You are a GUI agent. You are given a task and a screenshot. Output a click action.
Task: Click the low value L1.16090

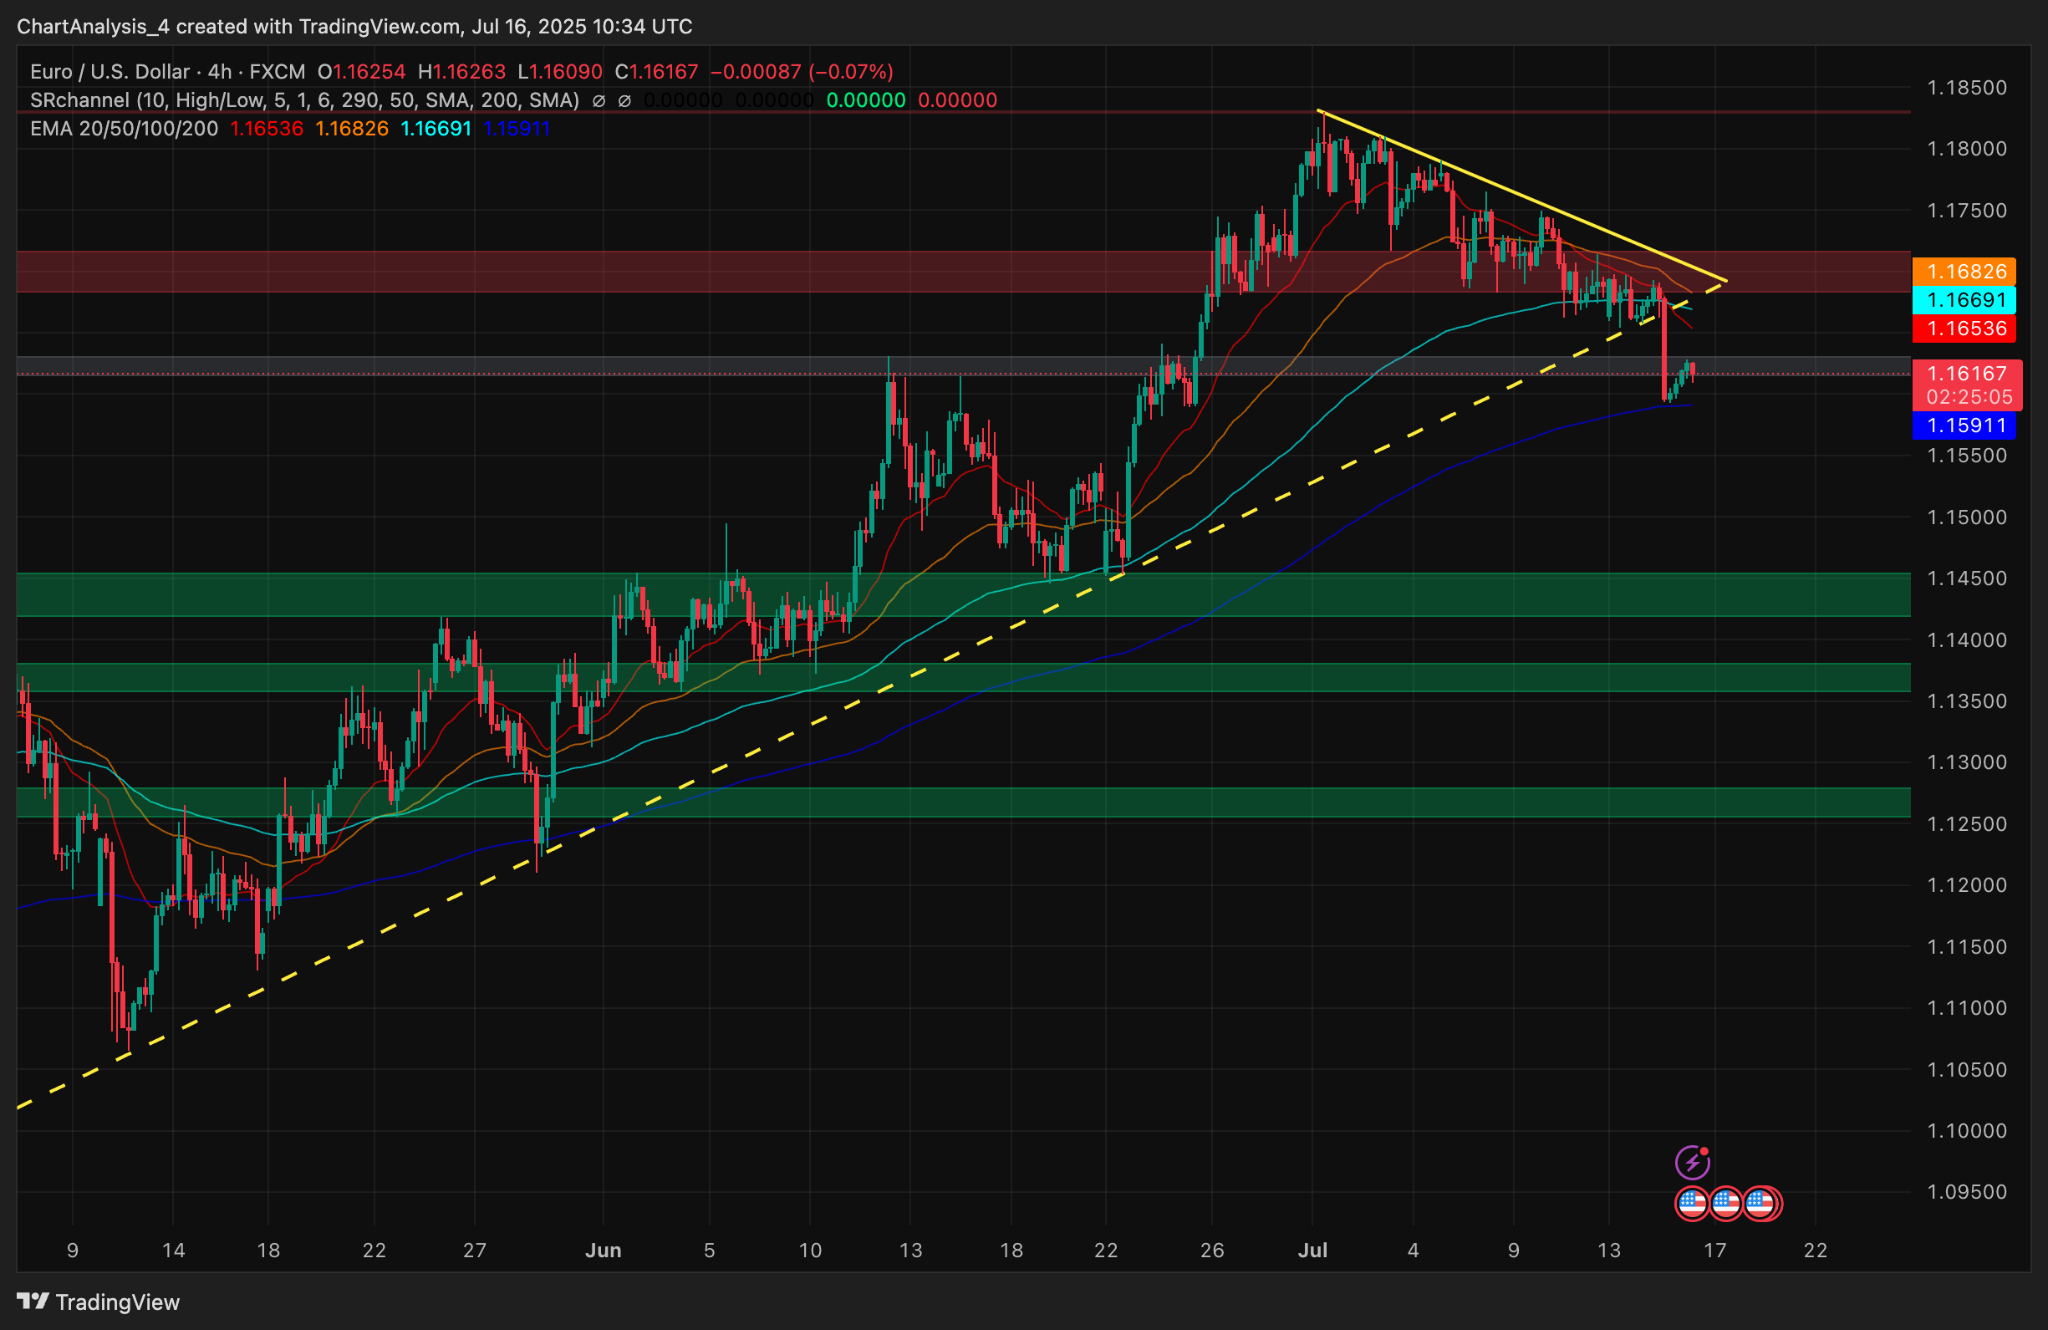click(x=560, y=72)
